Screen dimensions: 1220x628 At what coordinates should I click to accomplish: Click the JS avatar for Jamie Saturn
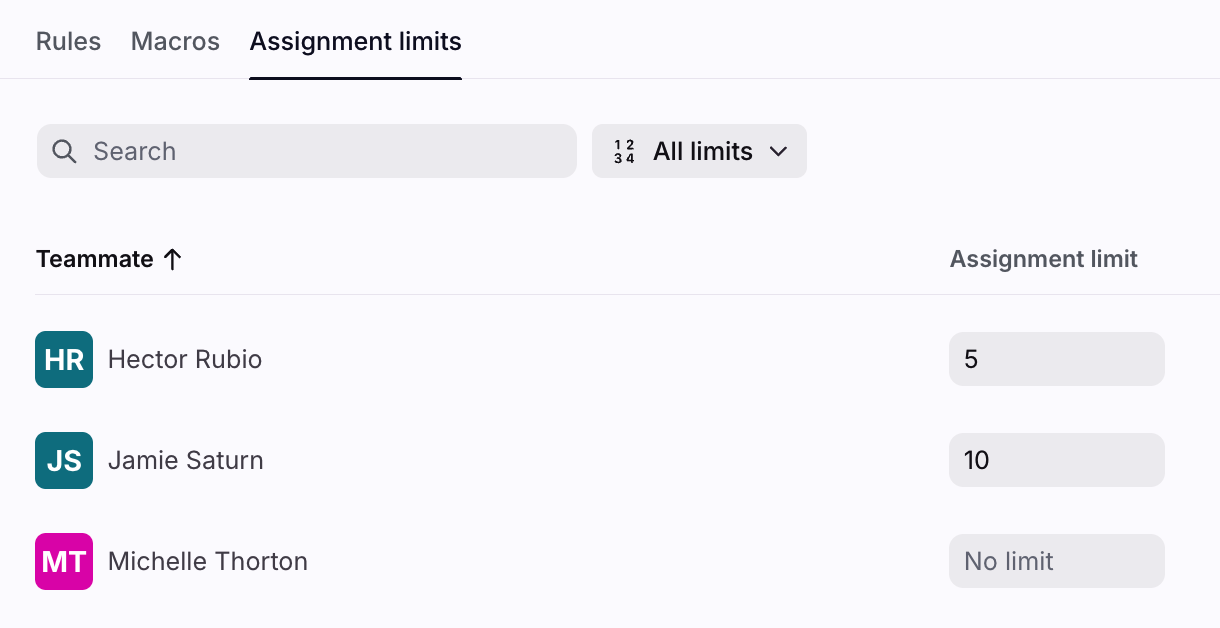(64, 460)
